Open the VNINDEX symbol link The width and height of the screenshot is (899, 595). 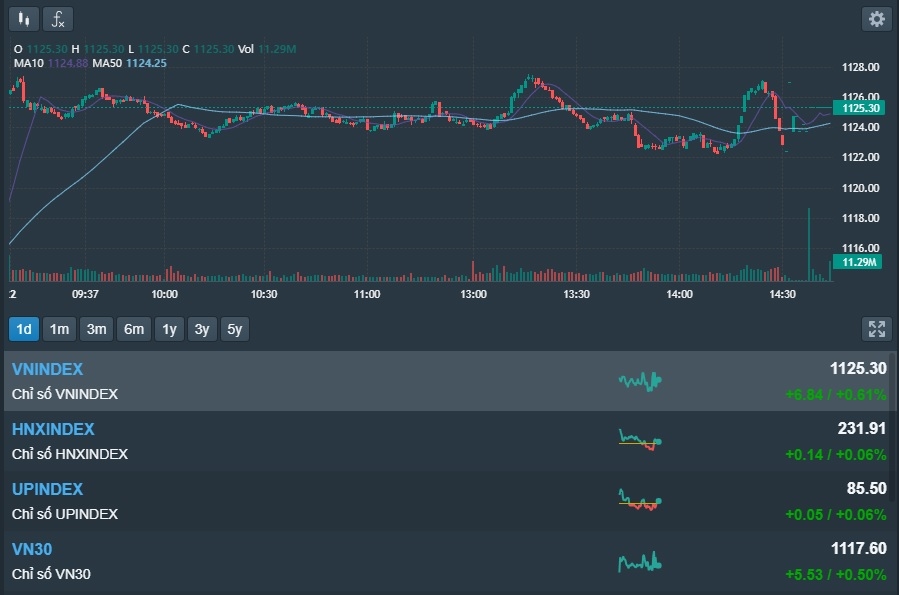[47, 370]
